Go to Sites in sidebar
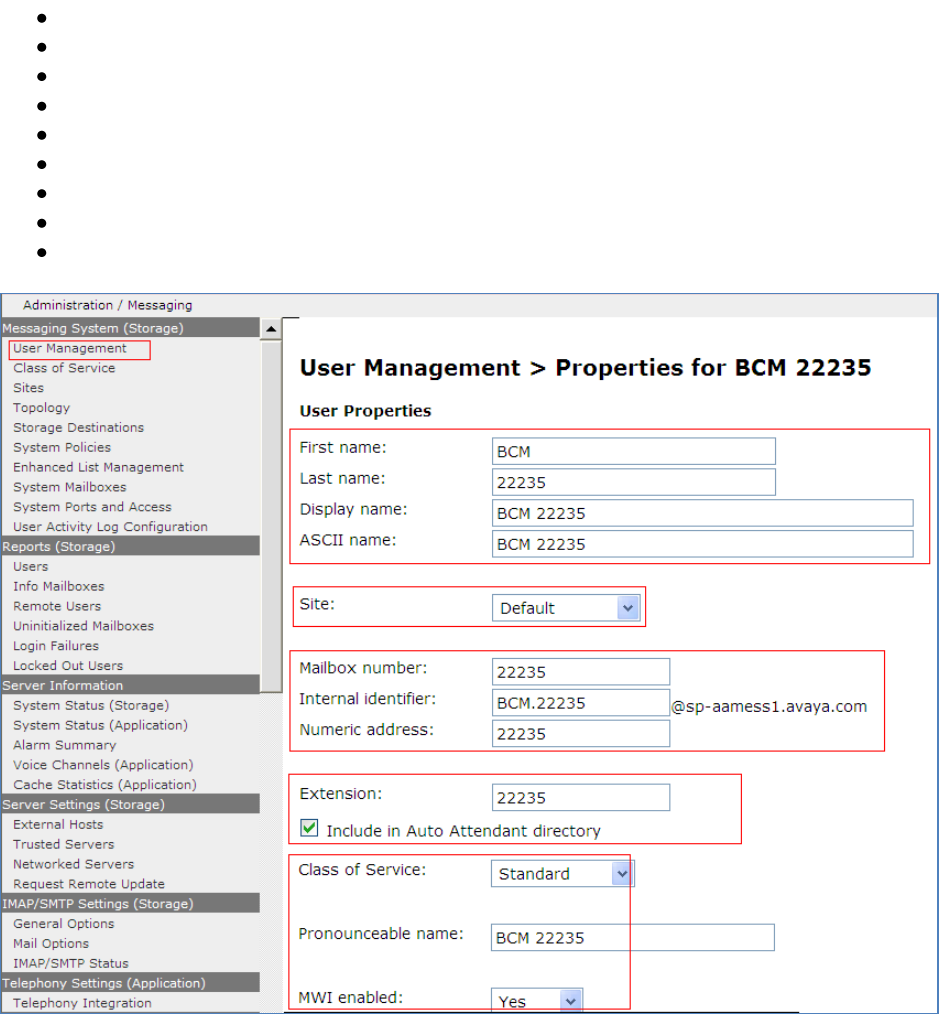Screen dimensions: 939x1014 click(28, 388)
